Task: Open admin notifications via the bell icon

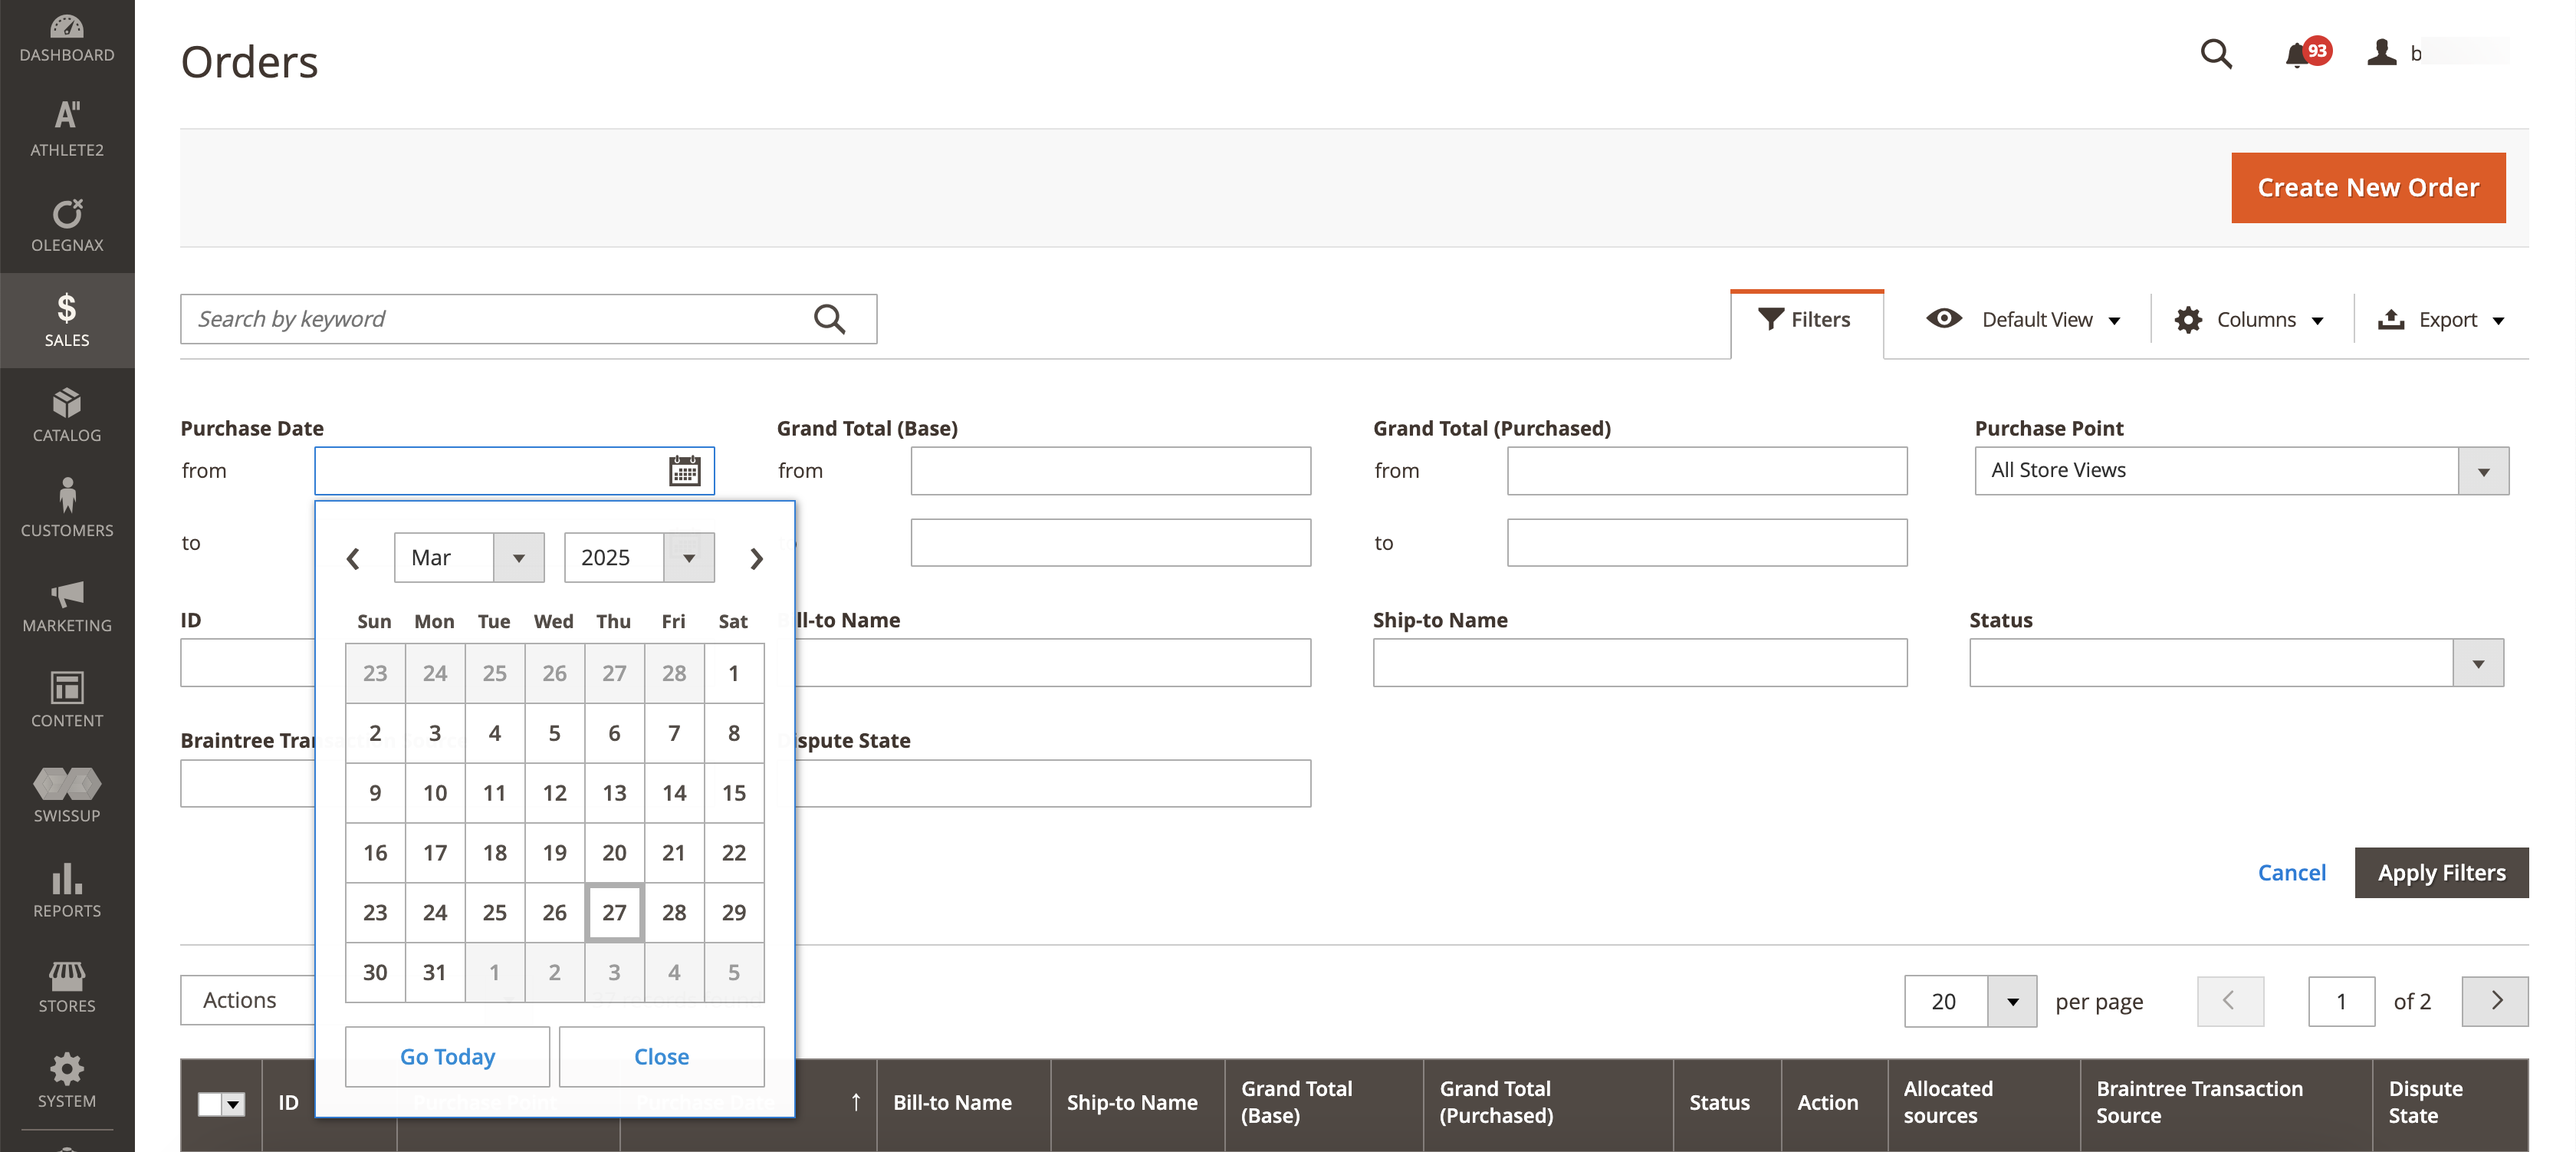Action: (2298, 55)
